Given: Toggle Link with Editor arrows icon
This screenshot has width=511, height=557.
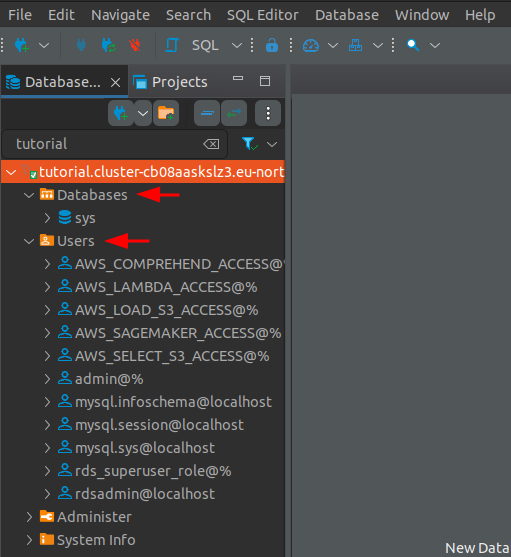Looking at the screenshot, I should (234, 113).
